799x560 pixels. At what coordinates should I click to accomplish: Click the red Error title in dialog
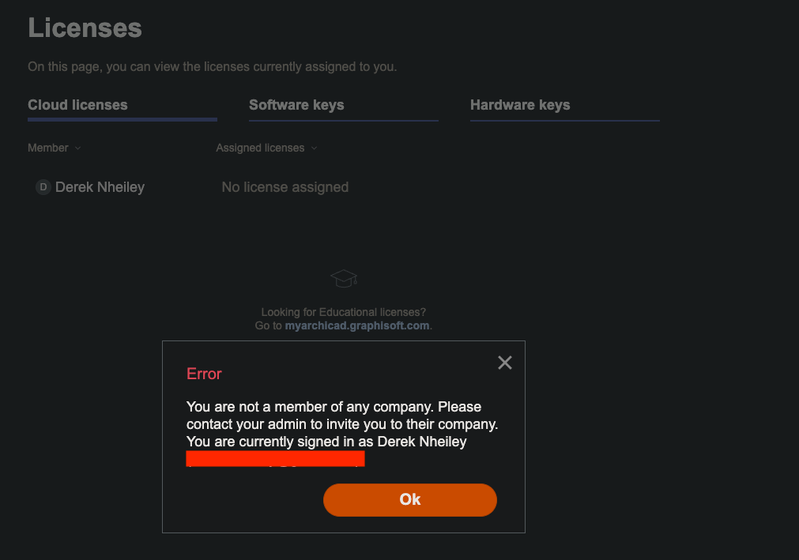pos(204,374)
